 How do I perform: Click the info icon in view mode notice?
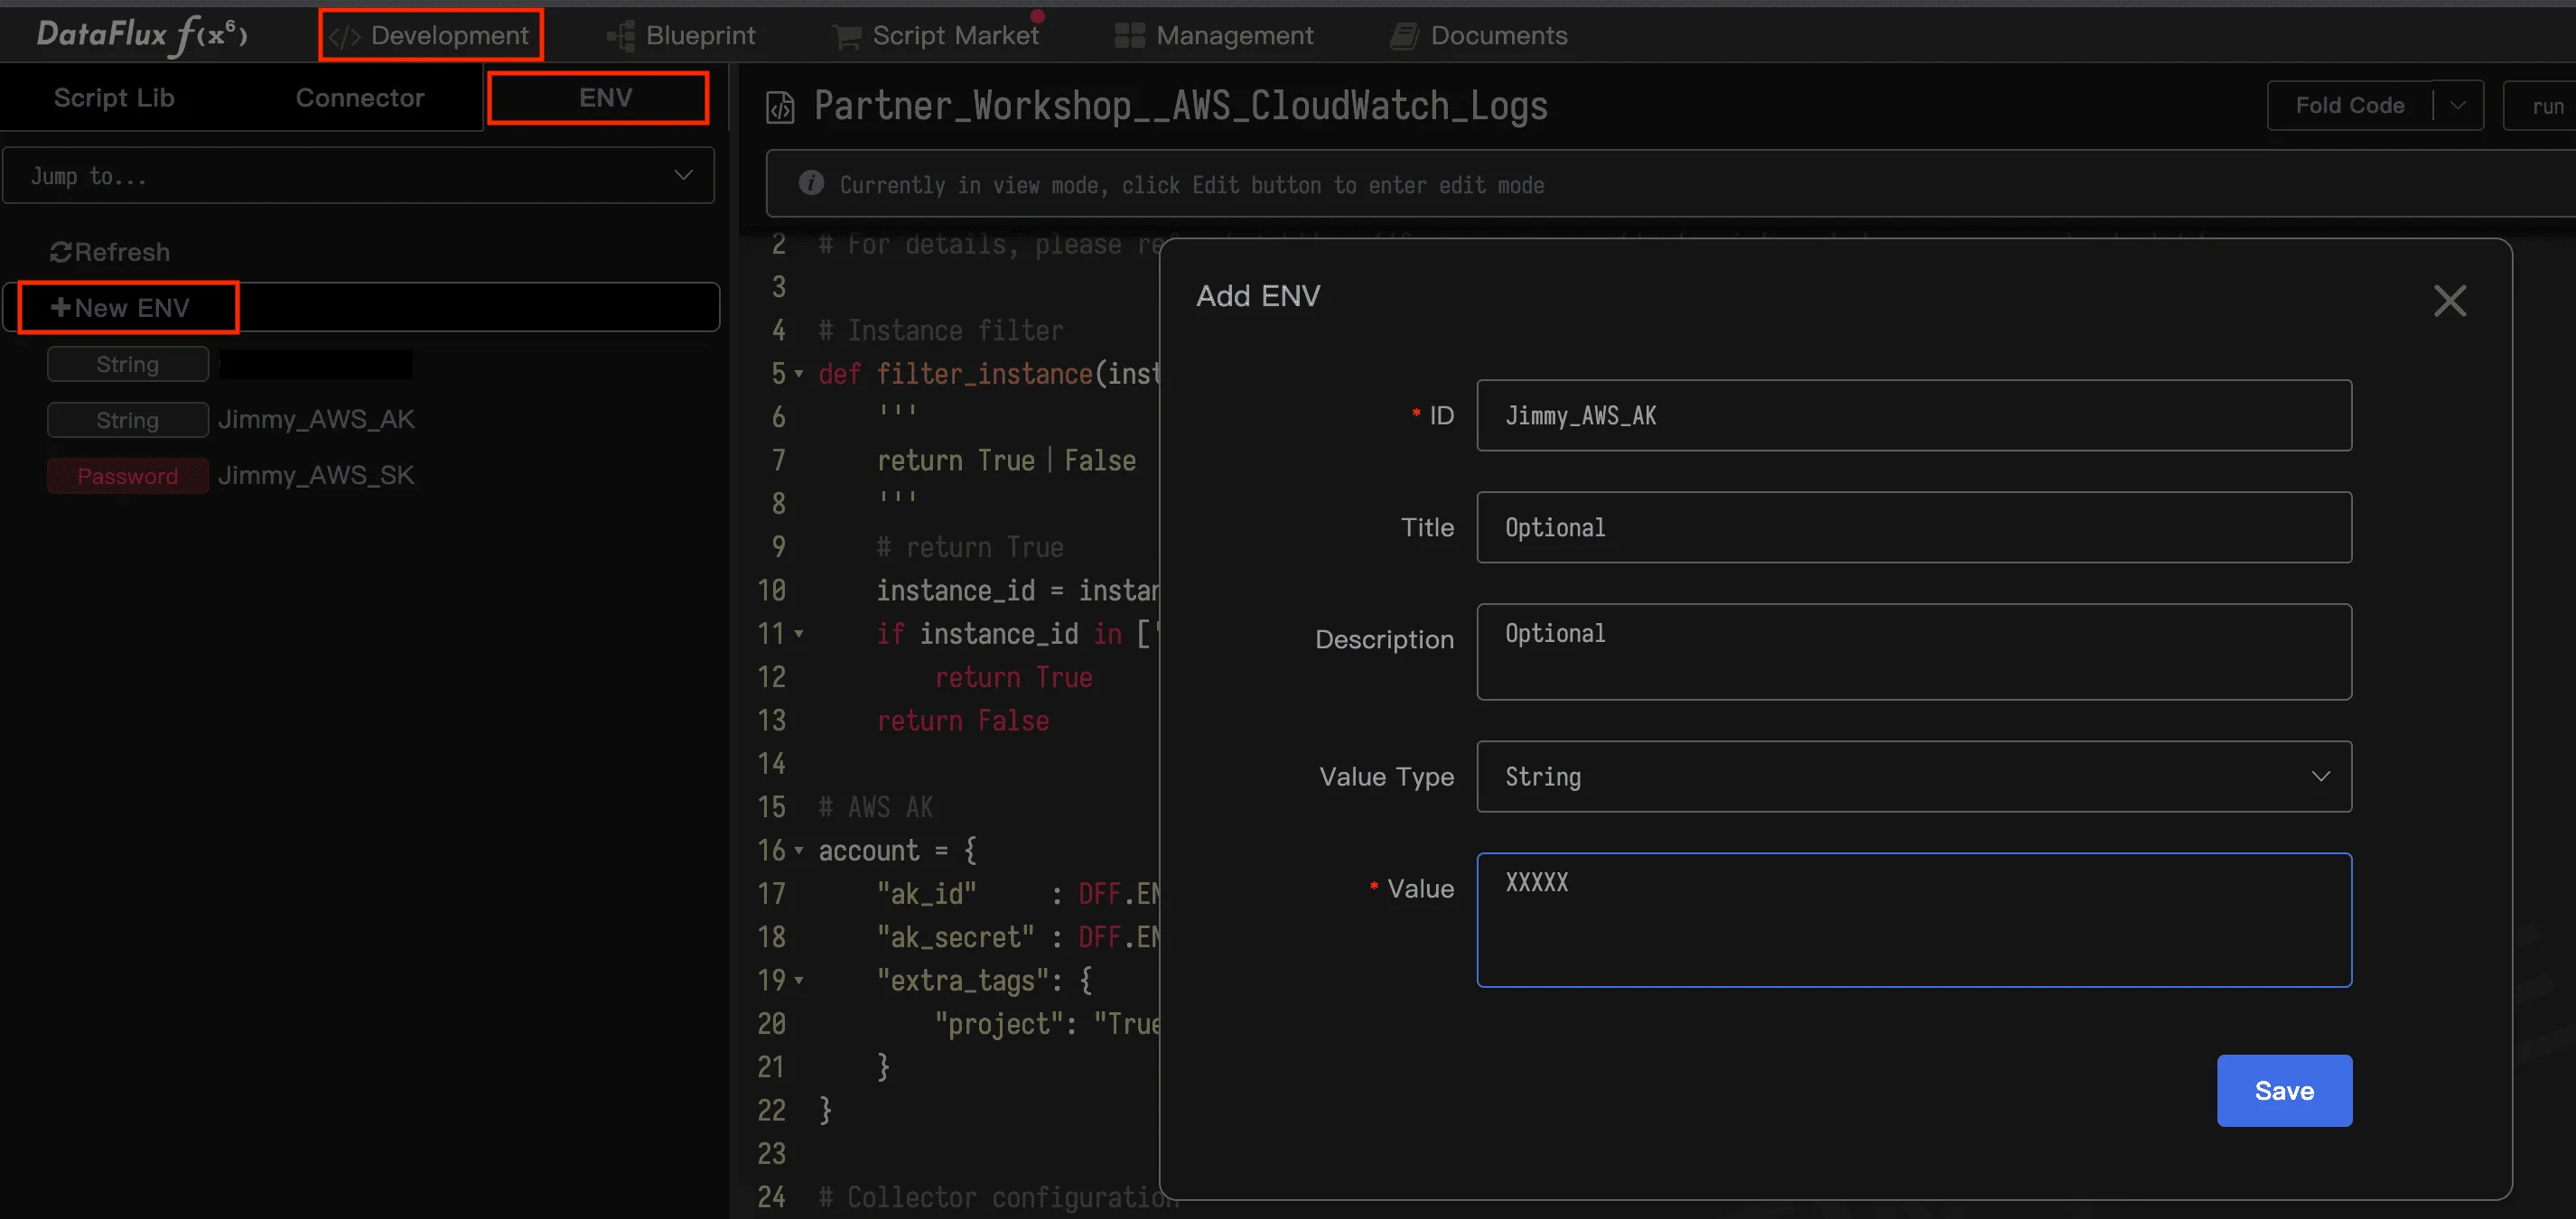[x=811, y=184]
